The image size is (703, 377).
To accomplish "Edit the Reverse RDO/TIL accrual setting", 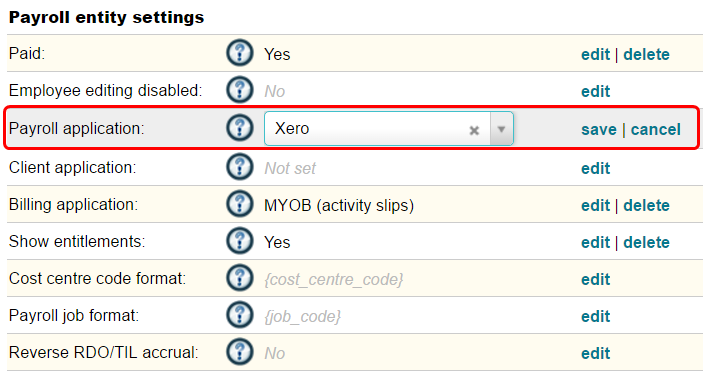I will pos(595,354).
